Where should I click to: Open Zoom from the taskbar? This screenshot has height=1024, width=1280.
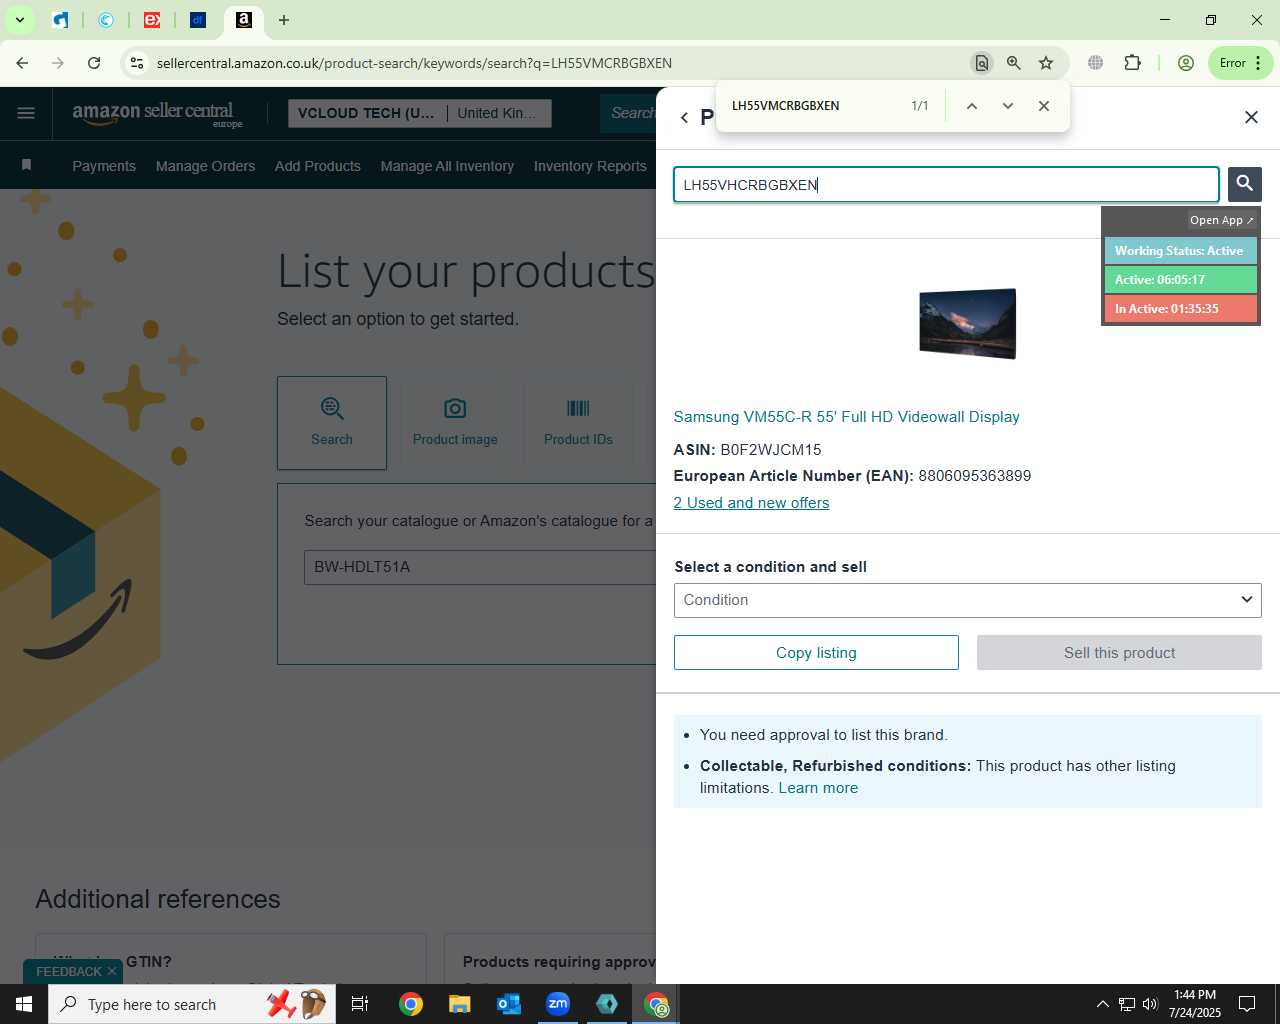558,1004
